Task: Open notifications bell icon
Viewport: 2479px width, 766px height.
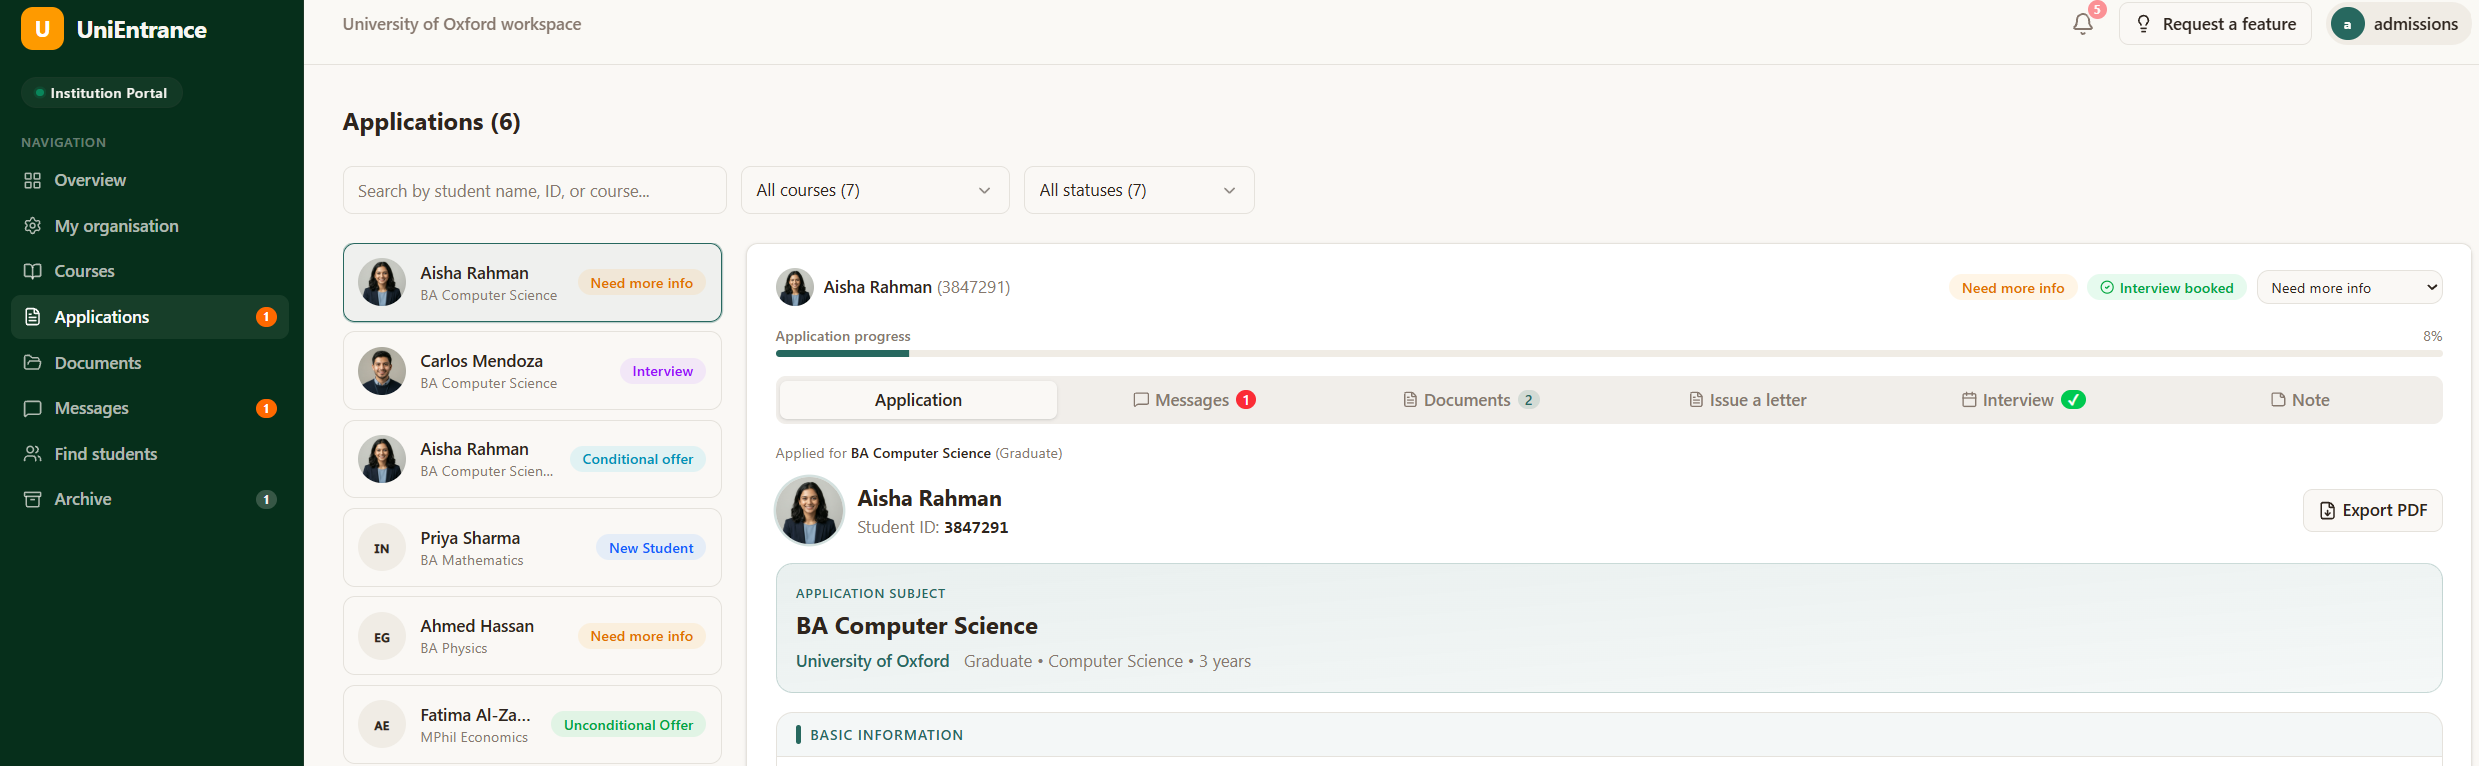Action: pyautogui.click(x=2083, y=24)
